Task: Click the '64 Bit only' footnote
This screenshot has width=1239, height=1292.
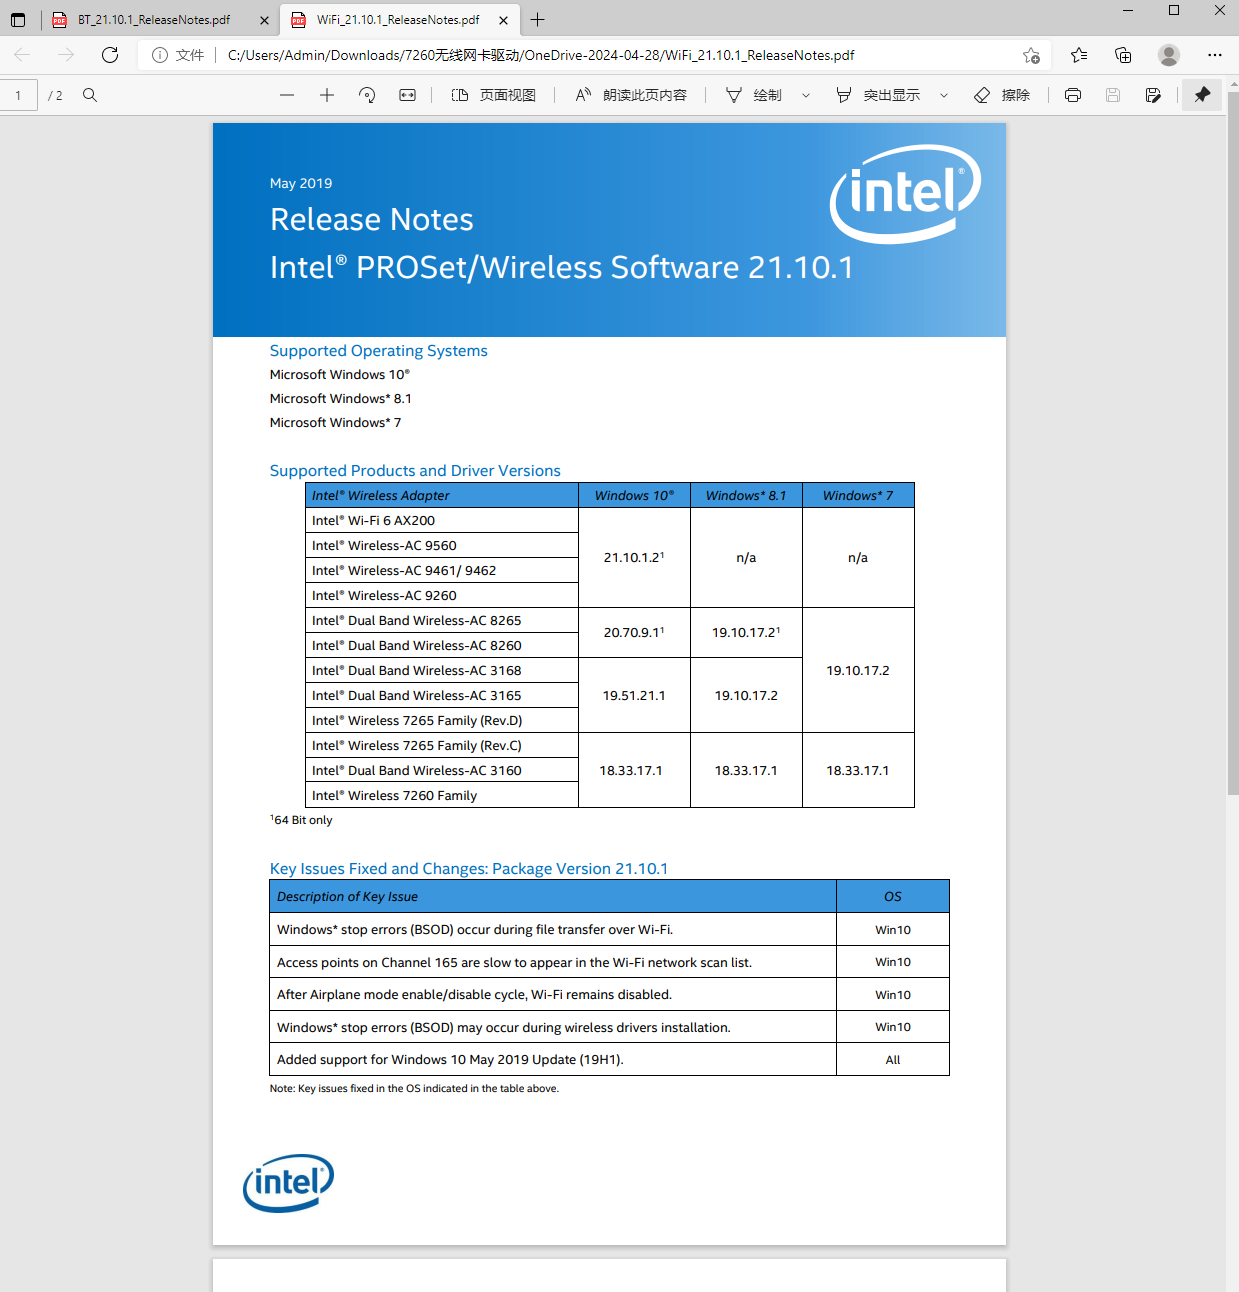Action: point(301,820)
